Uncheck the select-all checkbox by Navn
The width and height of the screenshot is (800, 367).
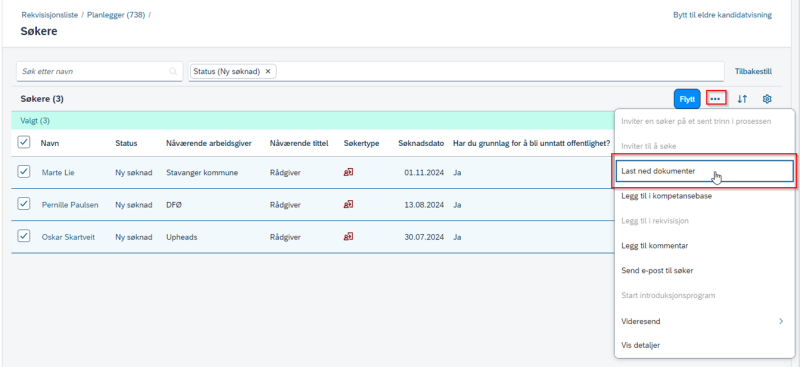pyautogui.click(x=23, y=143)
